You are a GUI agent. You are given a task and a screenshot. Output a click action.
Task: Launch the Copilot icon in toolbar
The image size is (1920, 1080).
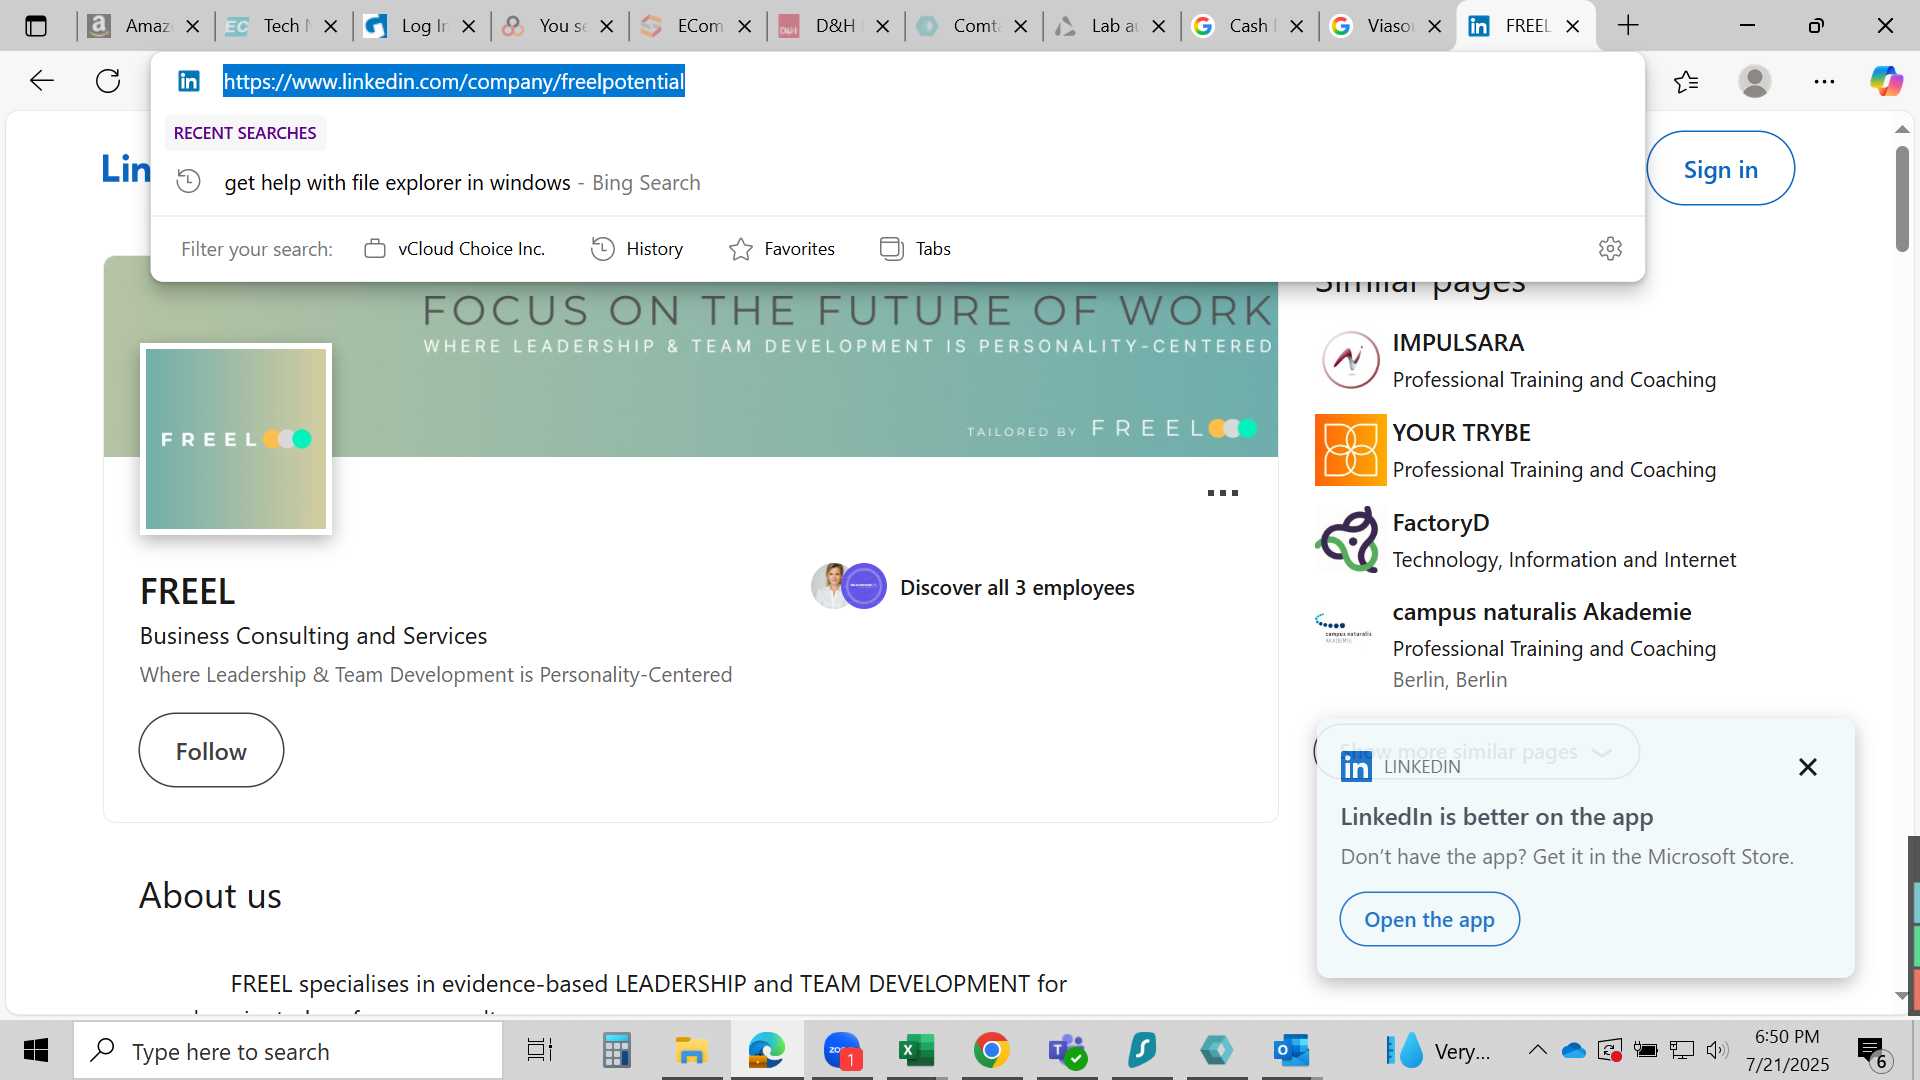click(x=1887, y=81)
